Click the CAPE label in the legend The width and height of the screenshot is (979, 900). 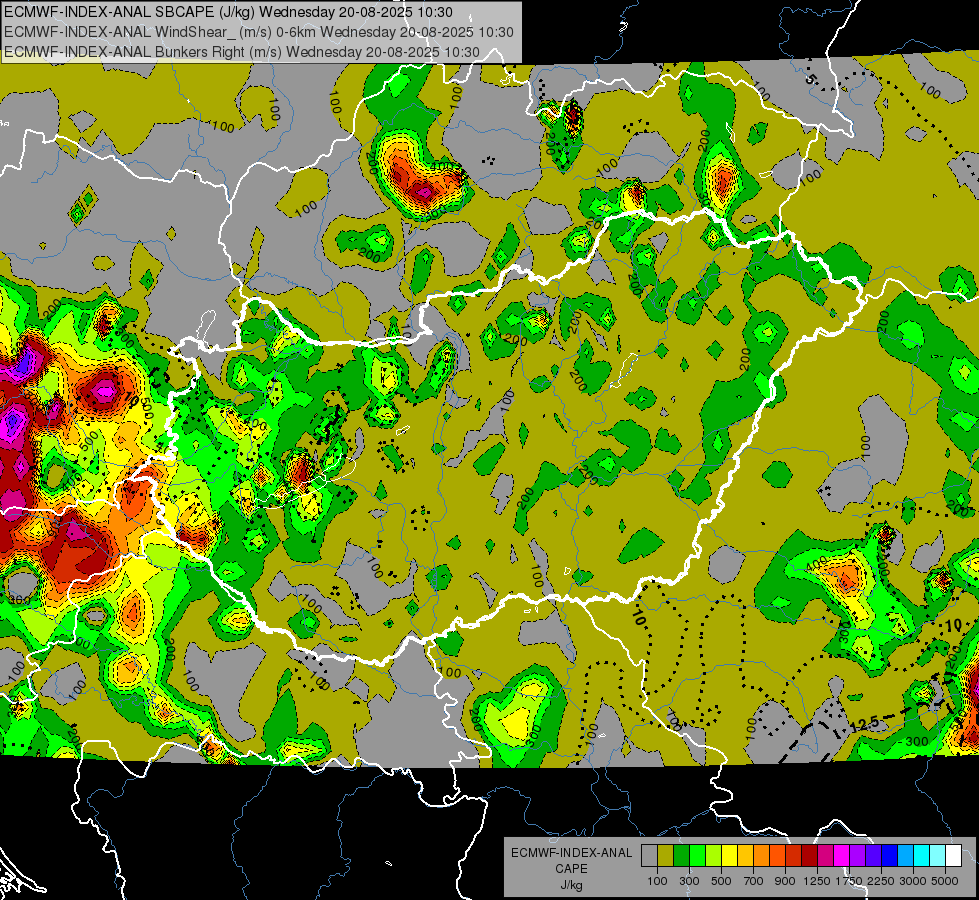pyautogui.click(x=571, y=868)
